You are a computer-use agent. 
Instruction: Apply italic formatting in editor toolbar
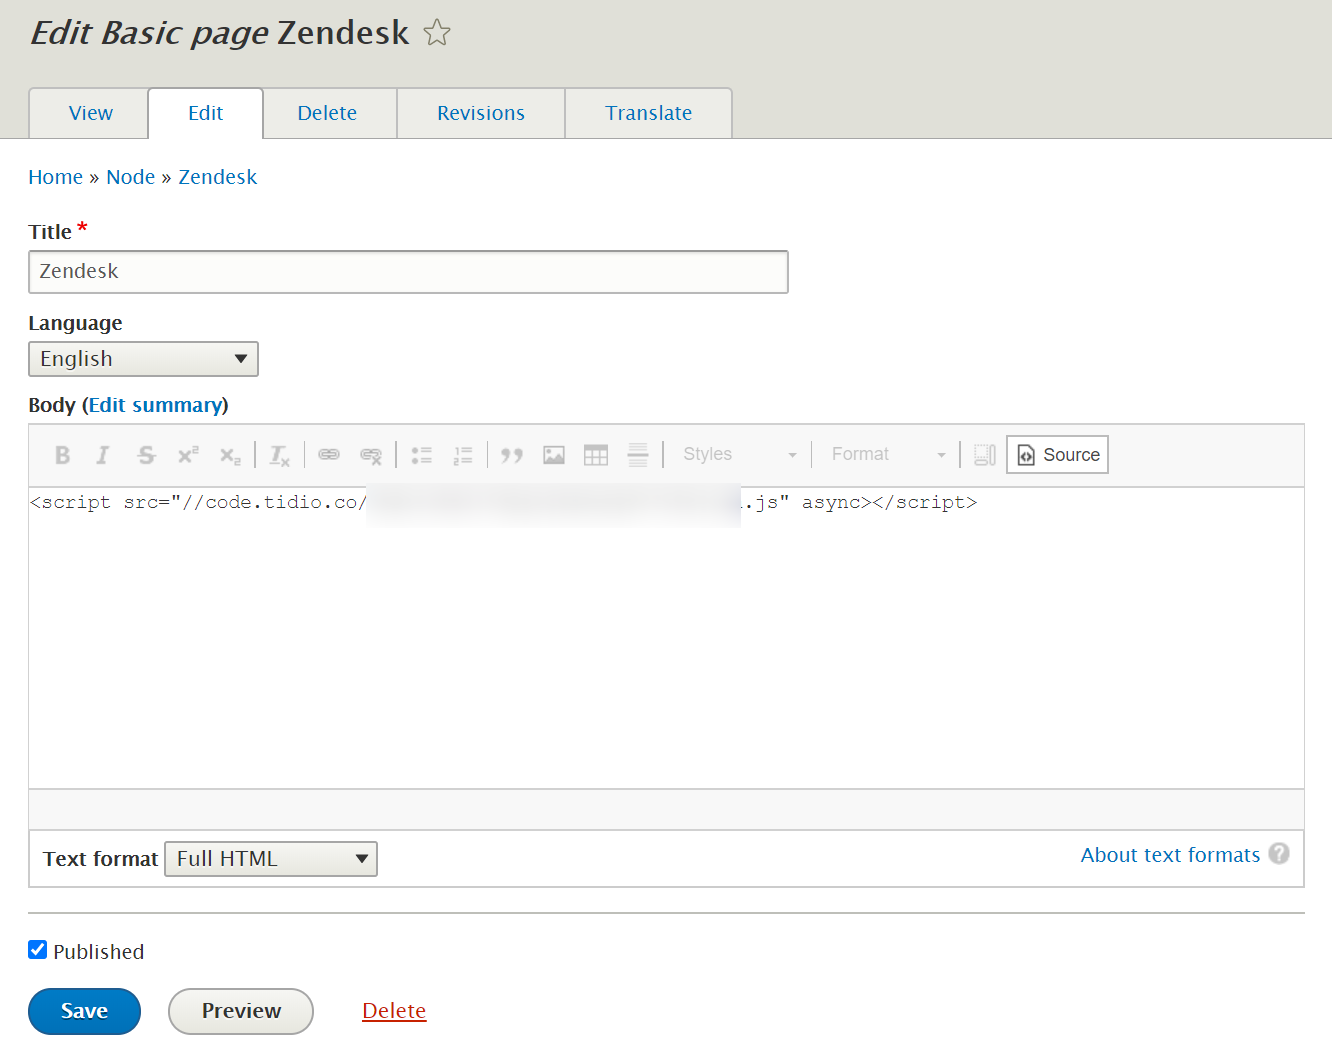tap(103, 455)
